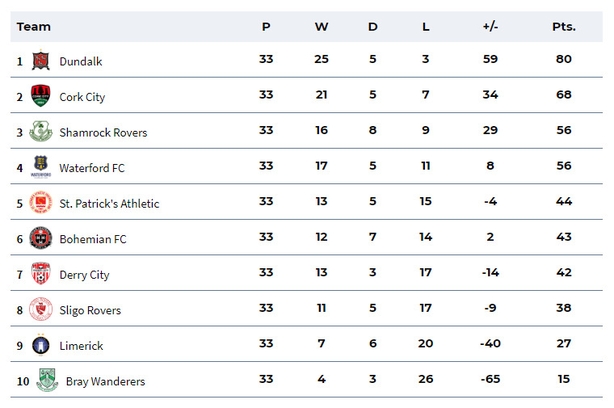Click the Limerick team name
Viewport: 614px width, 408px height.
(x=81, y=346)
